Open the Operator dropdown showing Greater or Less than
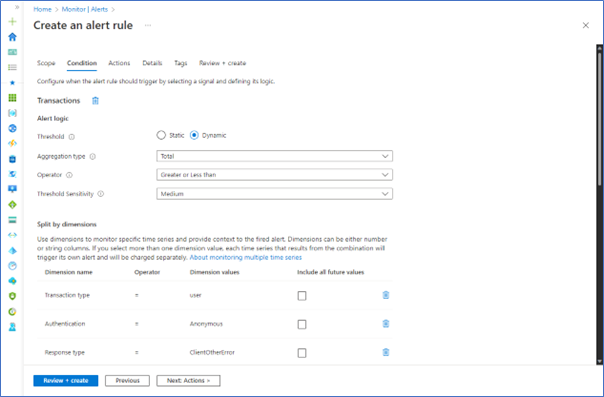This screenshot has width=604, height=397. click(x=275, y=174)
